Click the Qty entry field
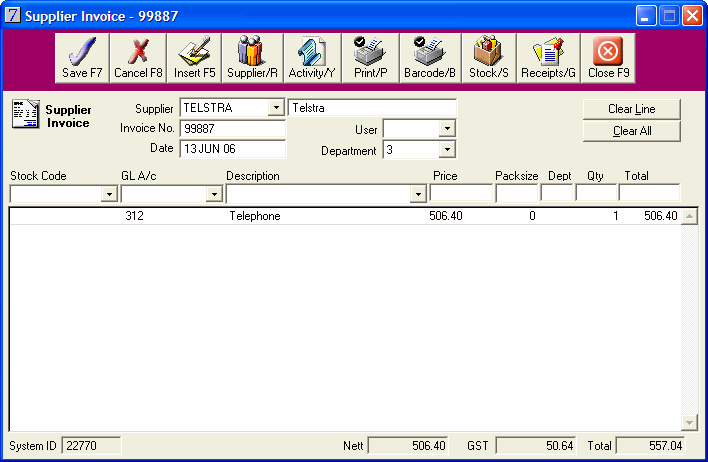 click(596, 193)
